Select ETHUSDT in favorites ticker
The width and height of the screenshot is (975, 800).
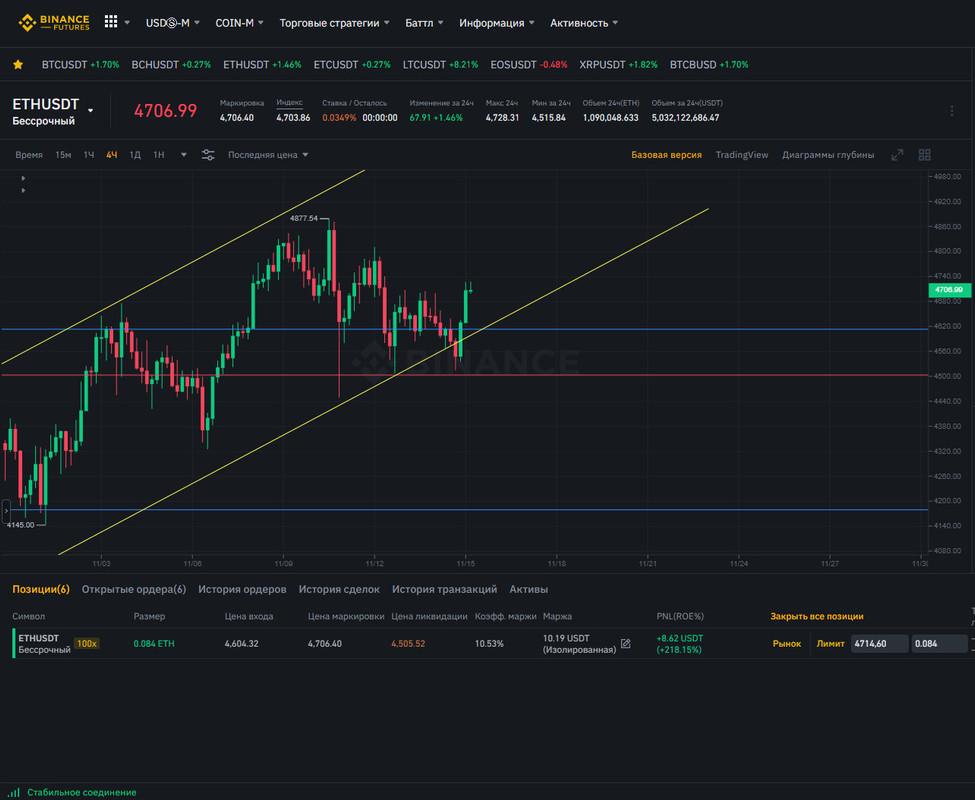point(262,65)
